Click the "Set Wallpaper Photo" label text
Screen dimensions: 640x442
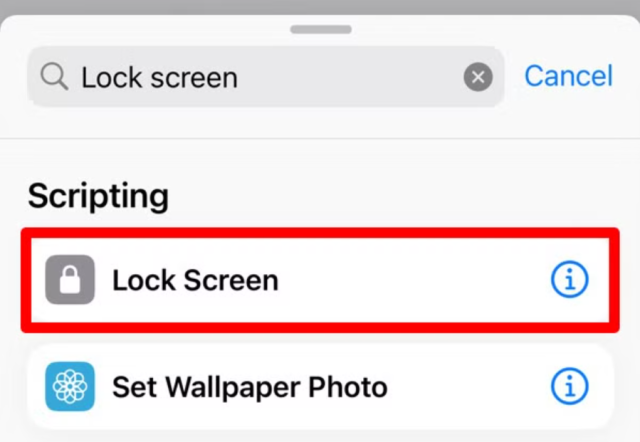click(249, 386)
